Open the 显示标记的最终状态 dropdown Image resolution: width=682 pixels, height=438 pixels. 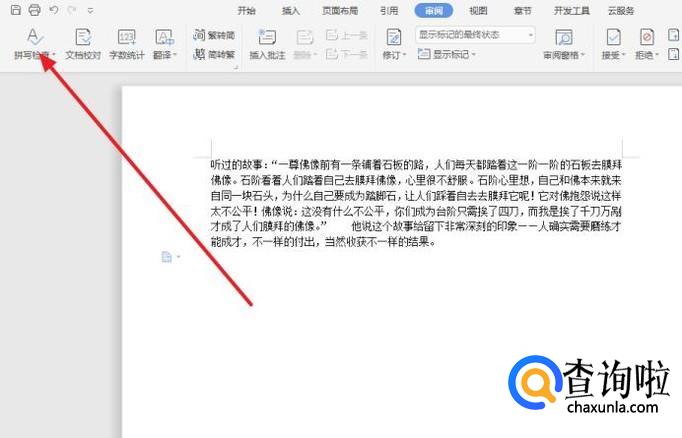click(475, 35)
